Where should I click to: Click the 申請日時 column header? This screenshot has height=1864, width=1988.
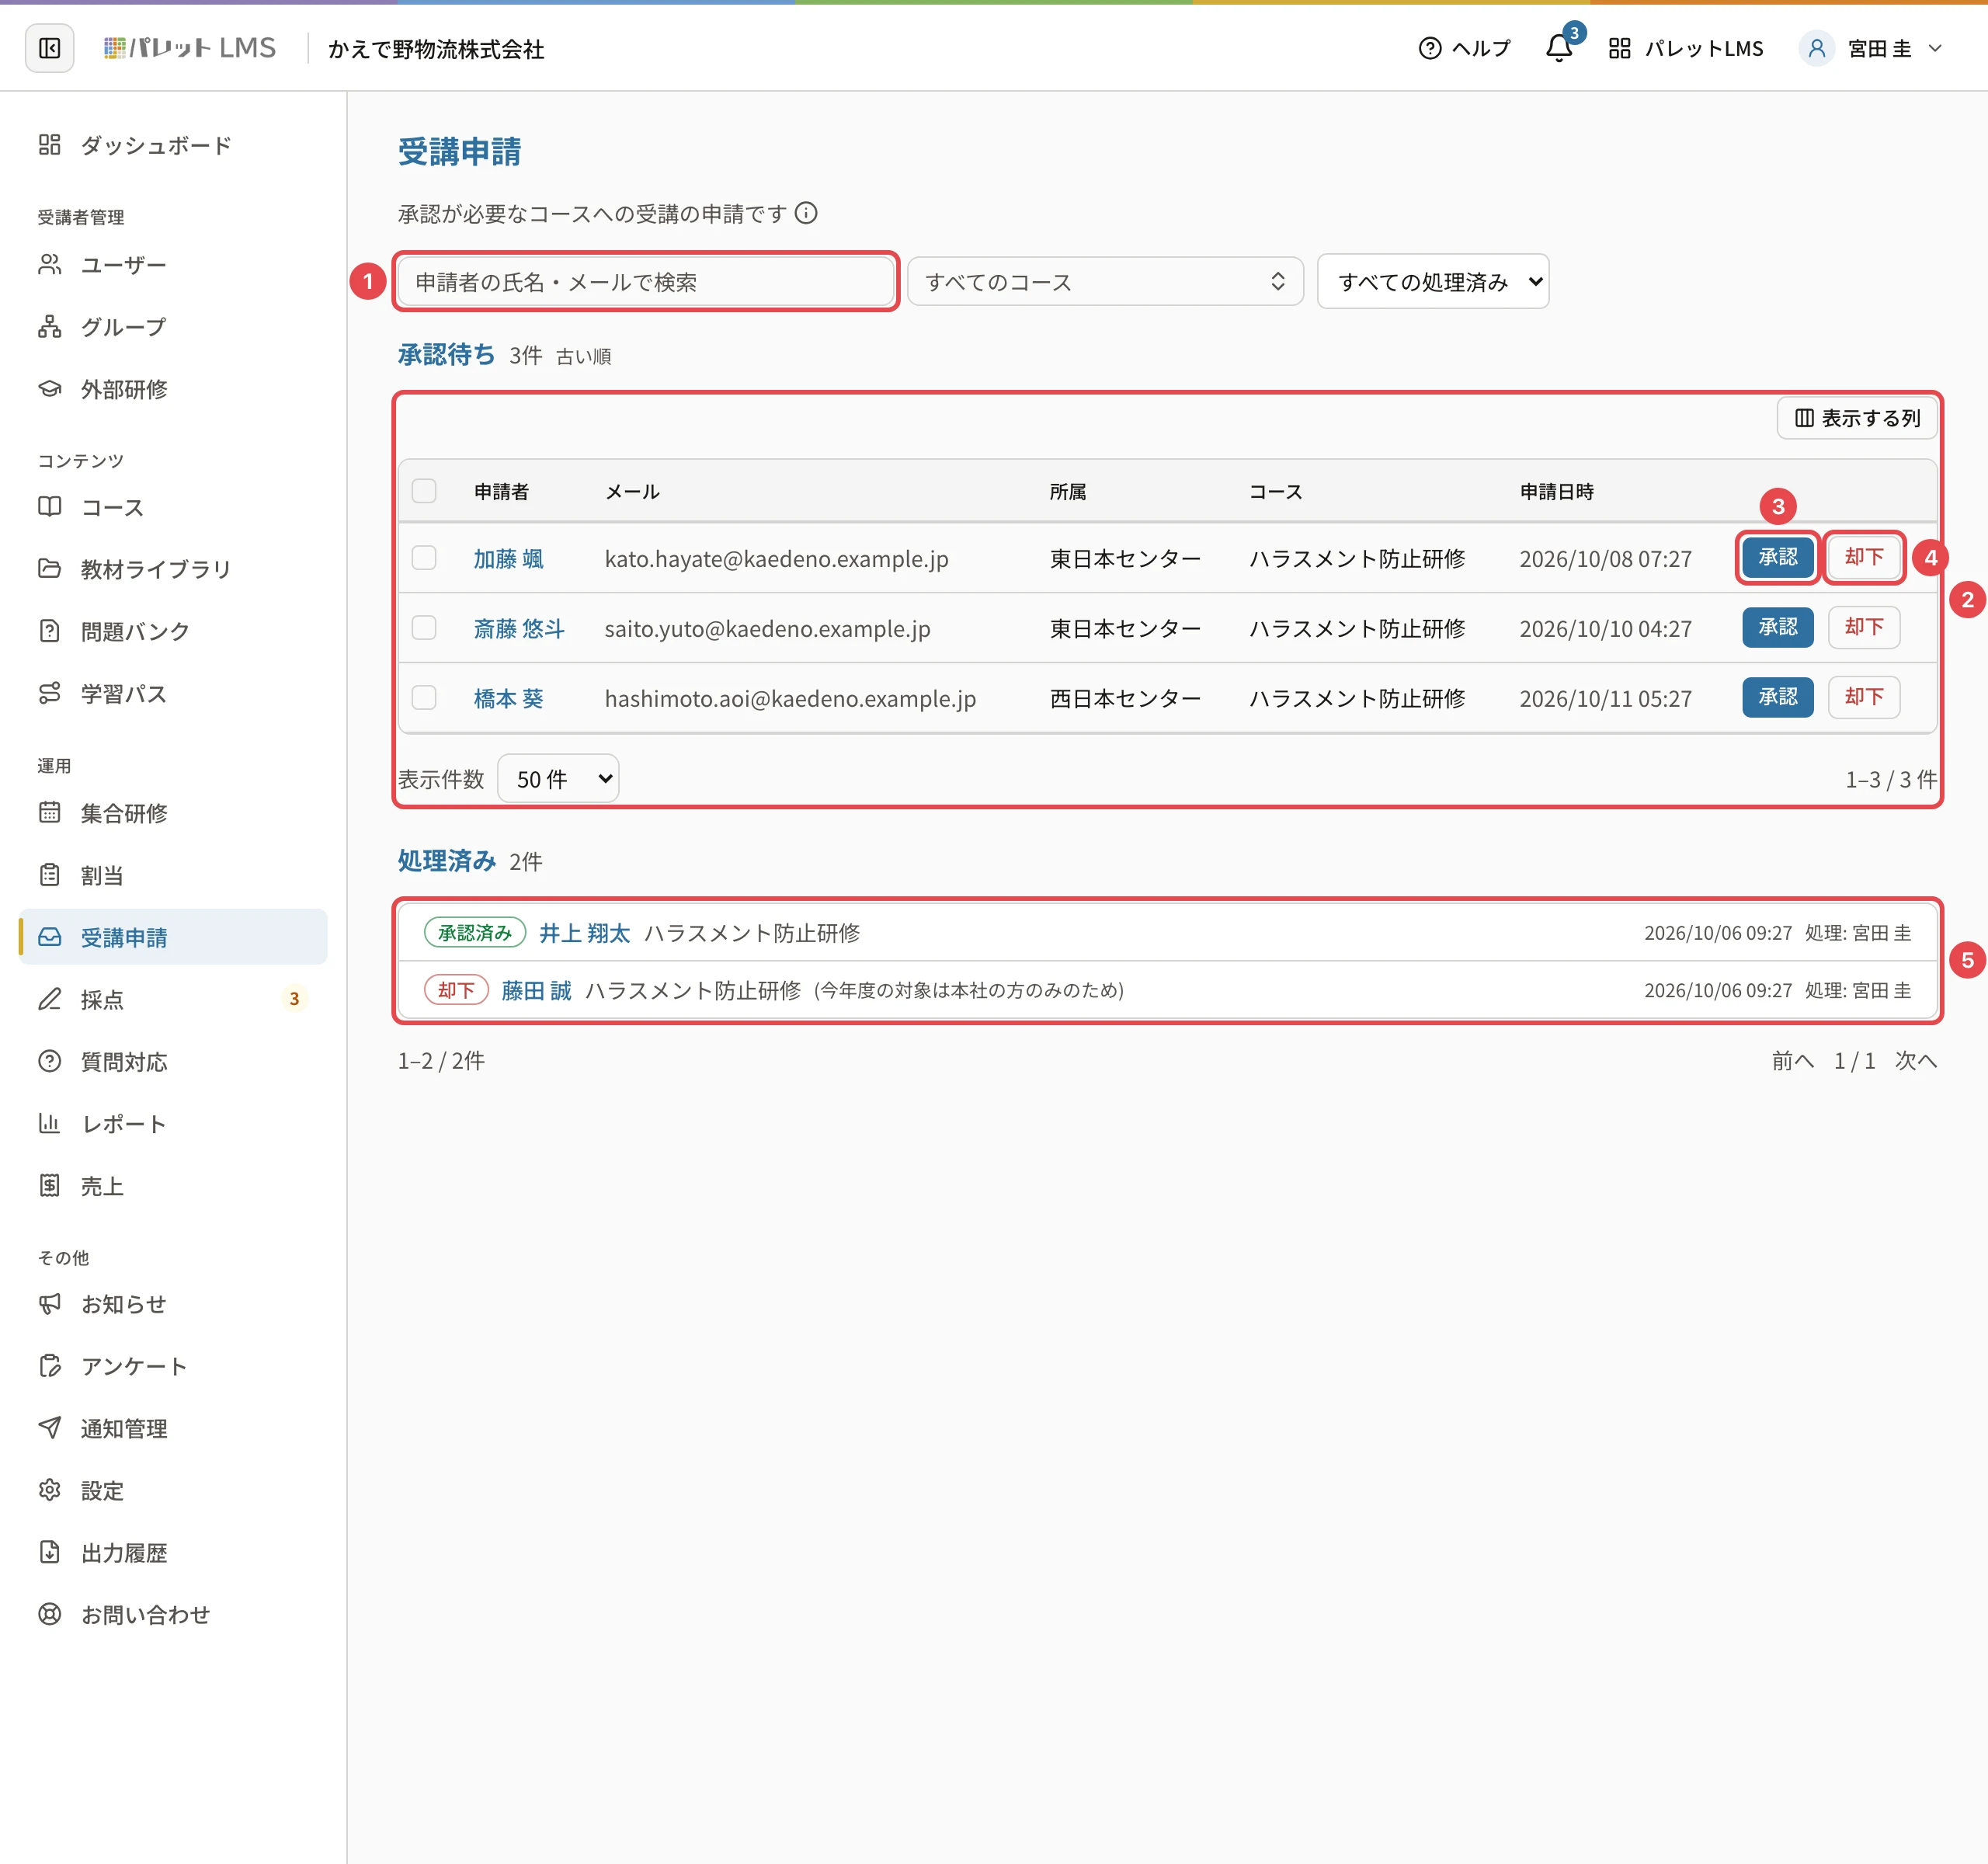click(x=1557, y=491)
